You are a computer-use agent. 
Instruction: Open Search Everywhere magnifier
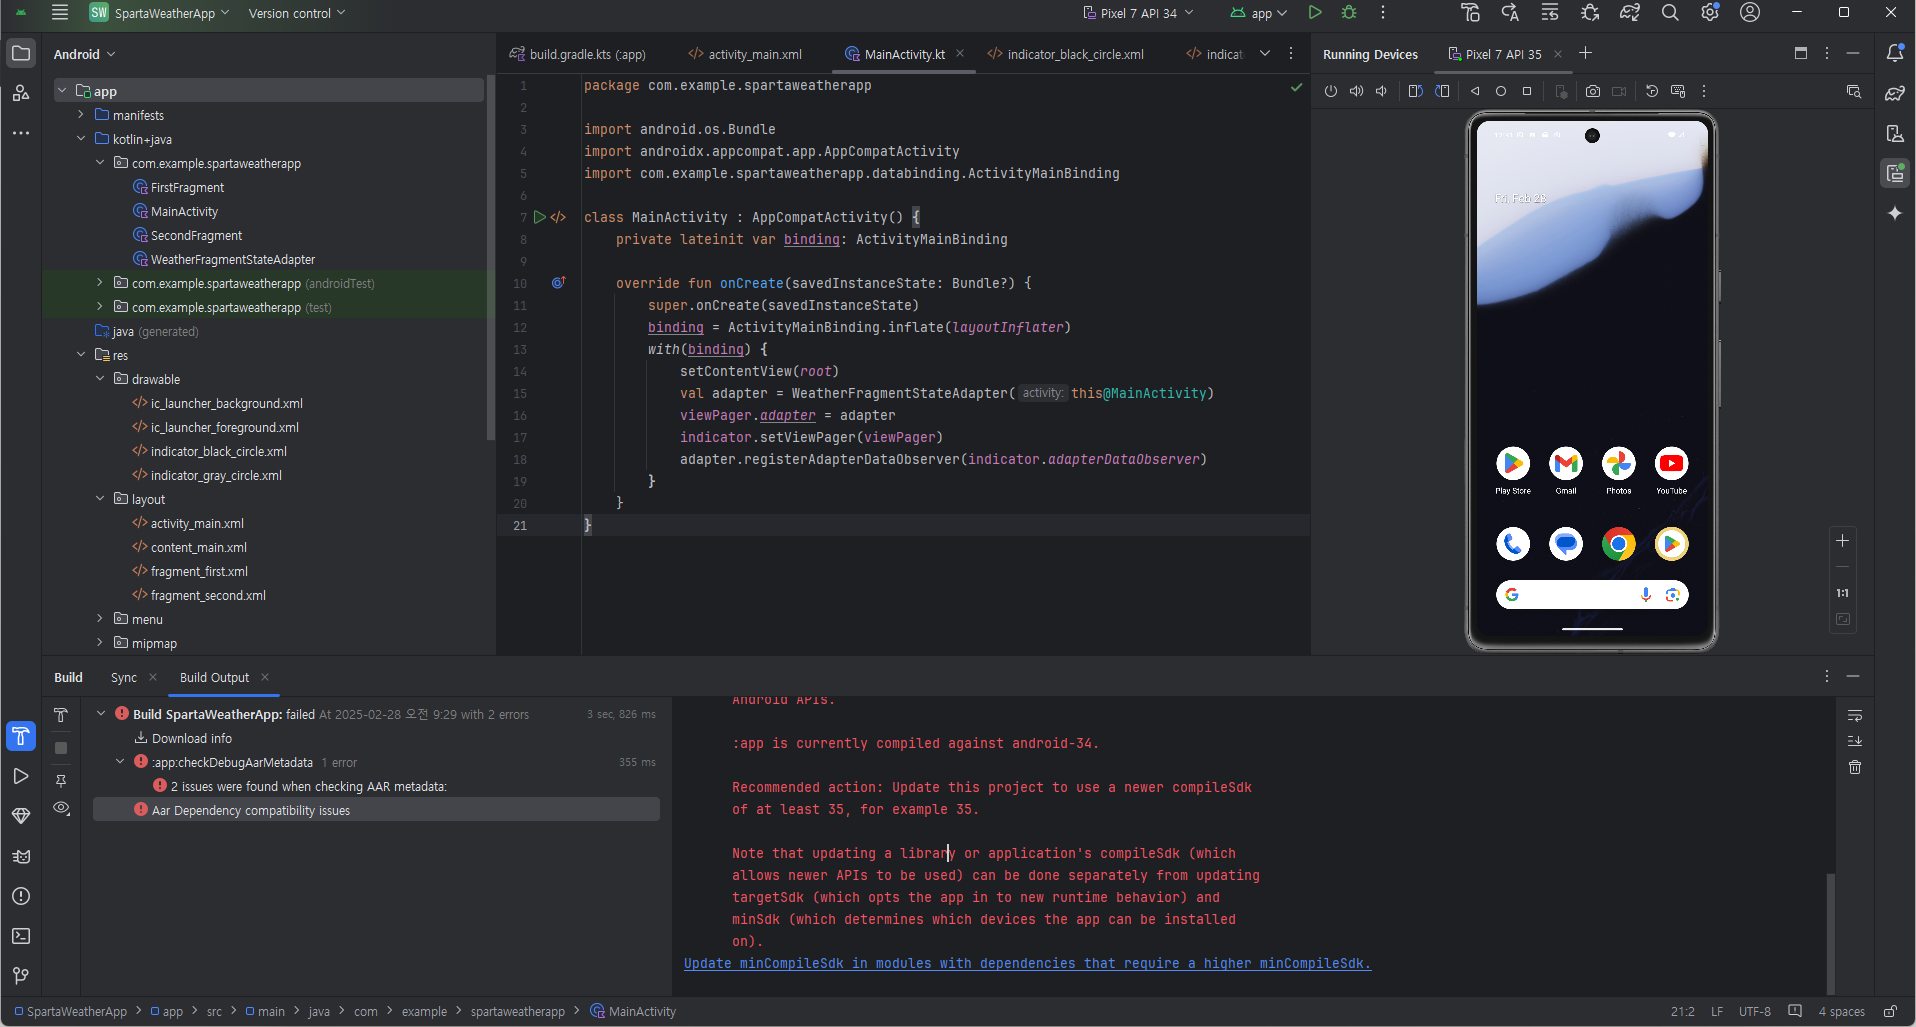point(1670,13)
